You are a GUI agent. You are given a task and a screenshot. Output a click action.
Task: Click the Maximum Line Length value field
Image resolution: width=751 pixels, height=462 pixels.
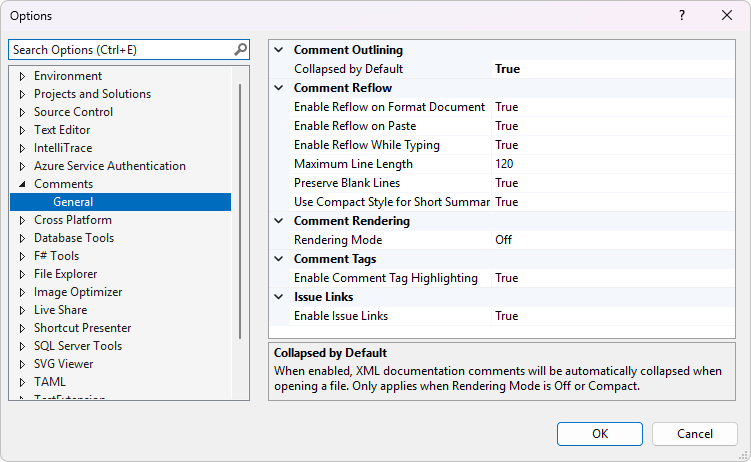tap(612, 164)
